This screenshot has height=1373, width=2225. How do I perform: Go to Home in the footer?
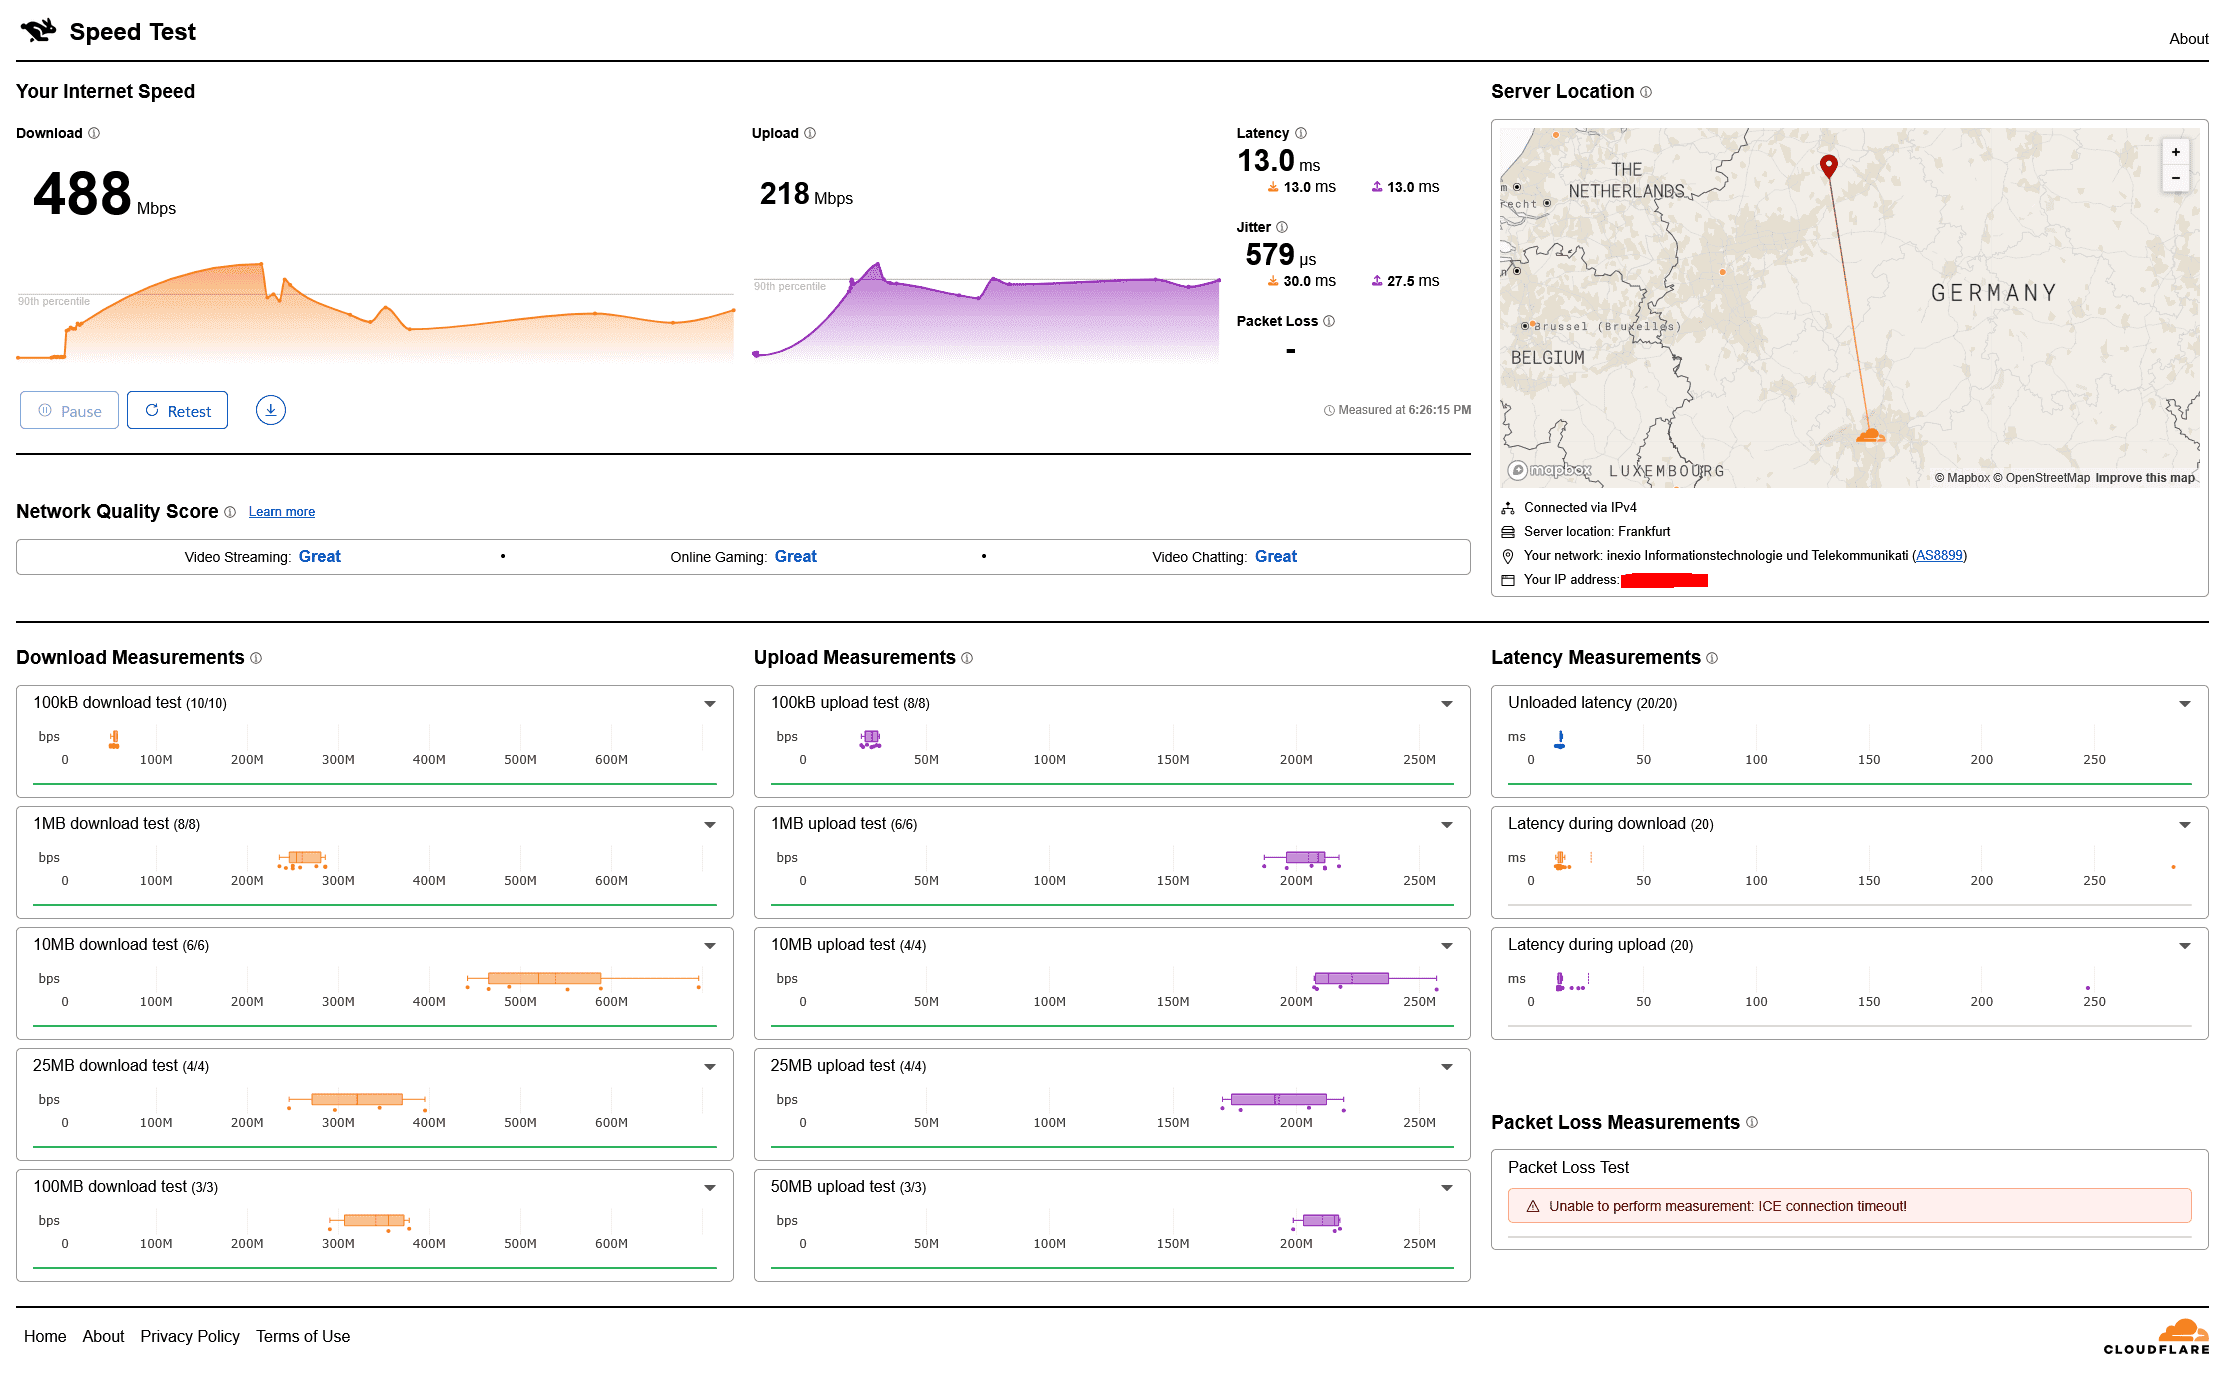(45, 1336)
